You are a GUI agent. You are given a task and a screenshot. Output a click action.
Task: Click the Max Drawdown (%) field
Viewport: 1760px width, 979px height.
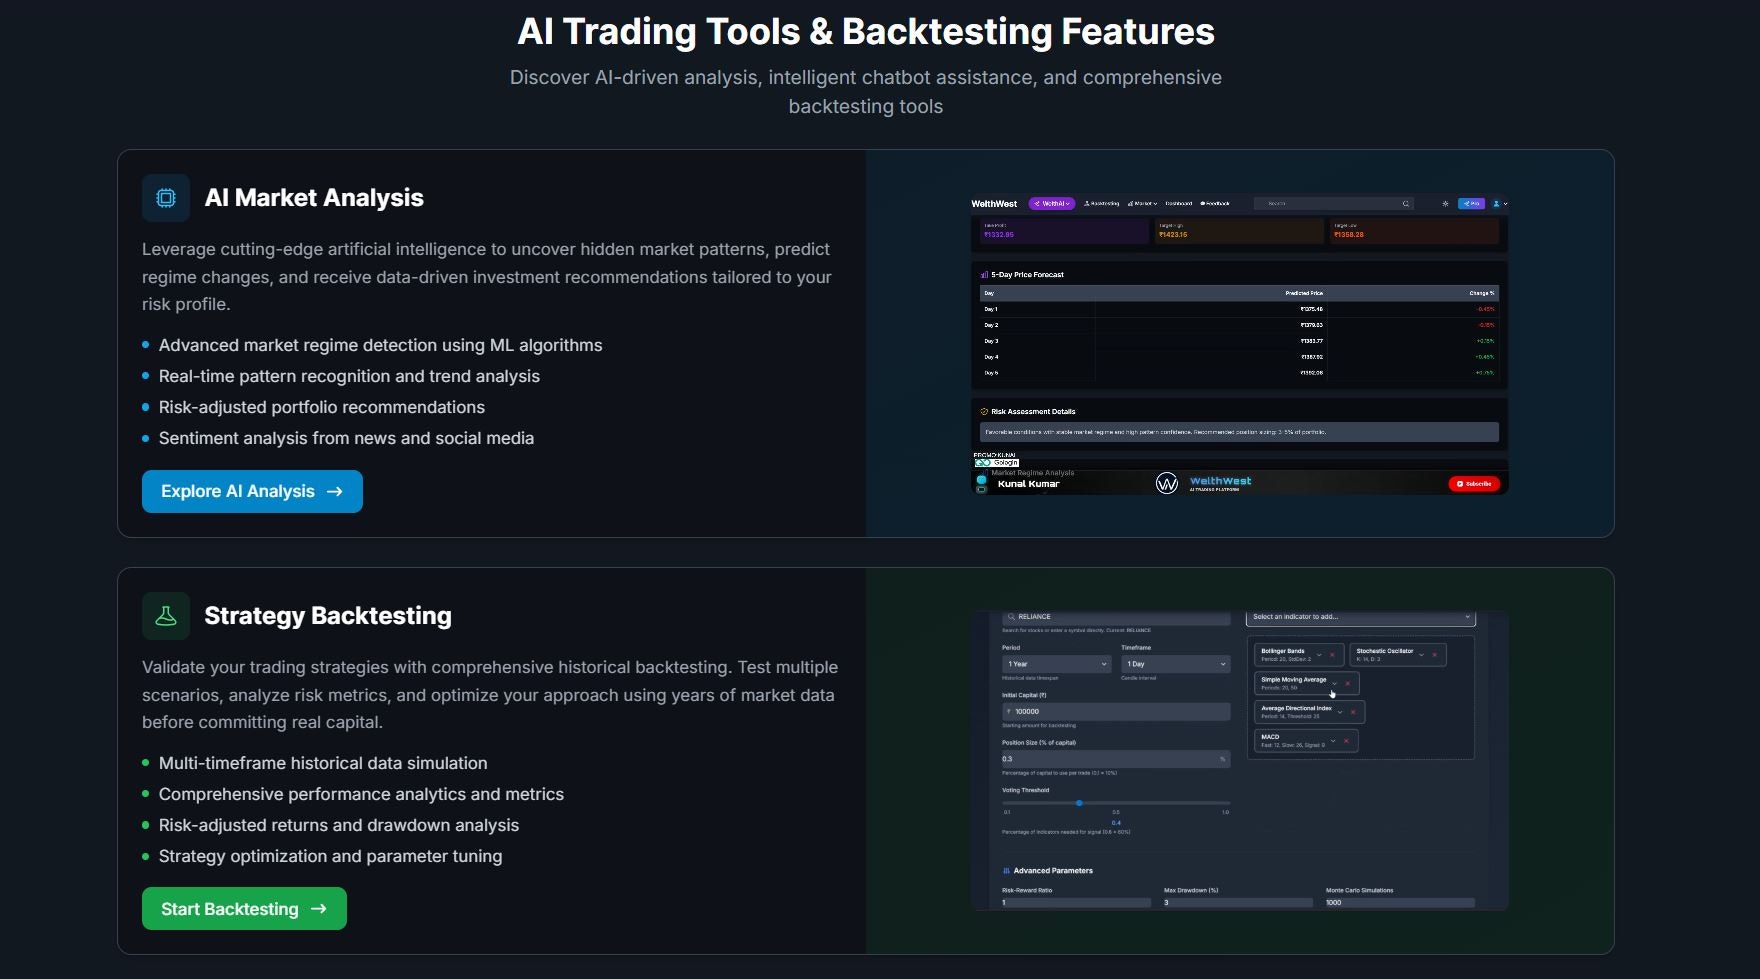point(1238,903)
